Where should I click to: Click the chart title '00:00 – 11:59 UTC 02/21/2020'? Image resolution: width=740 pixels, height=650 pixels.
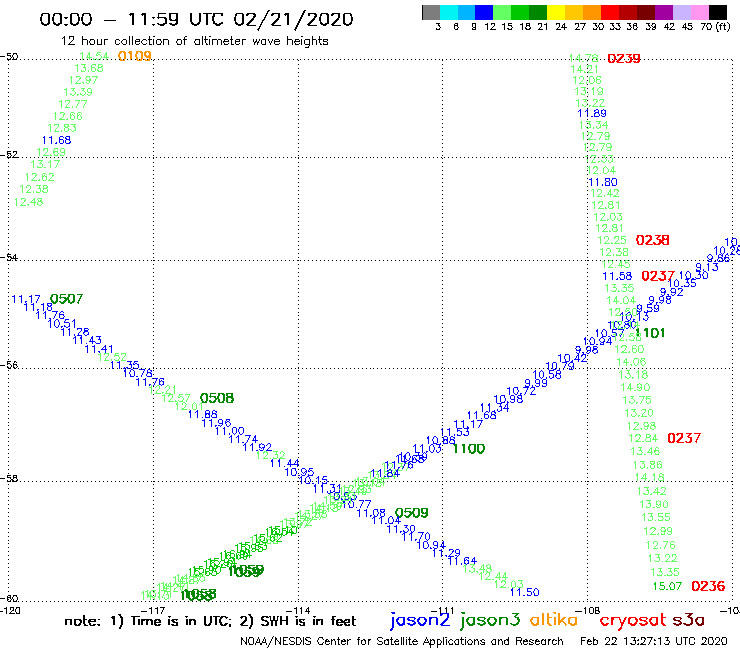(196, 19)
